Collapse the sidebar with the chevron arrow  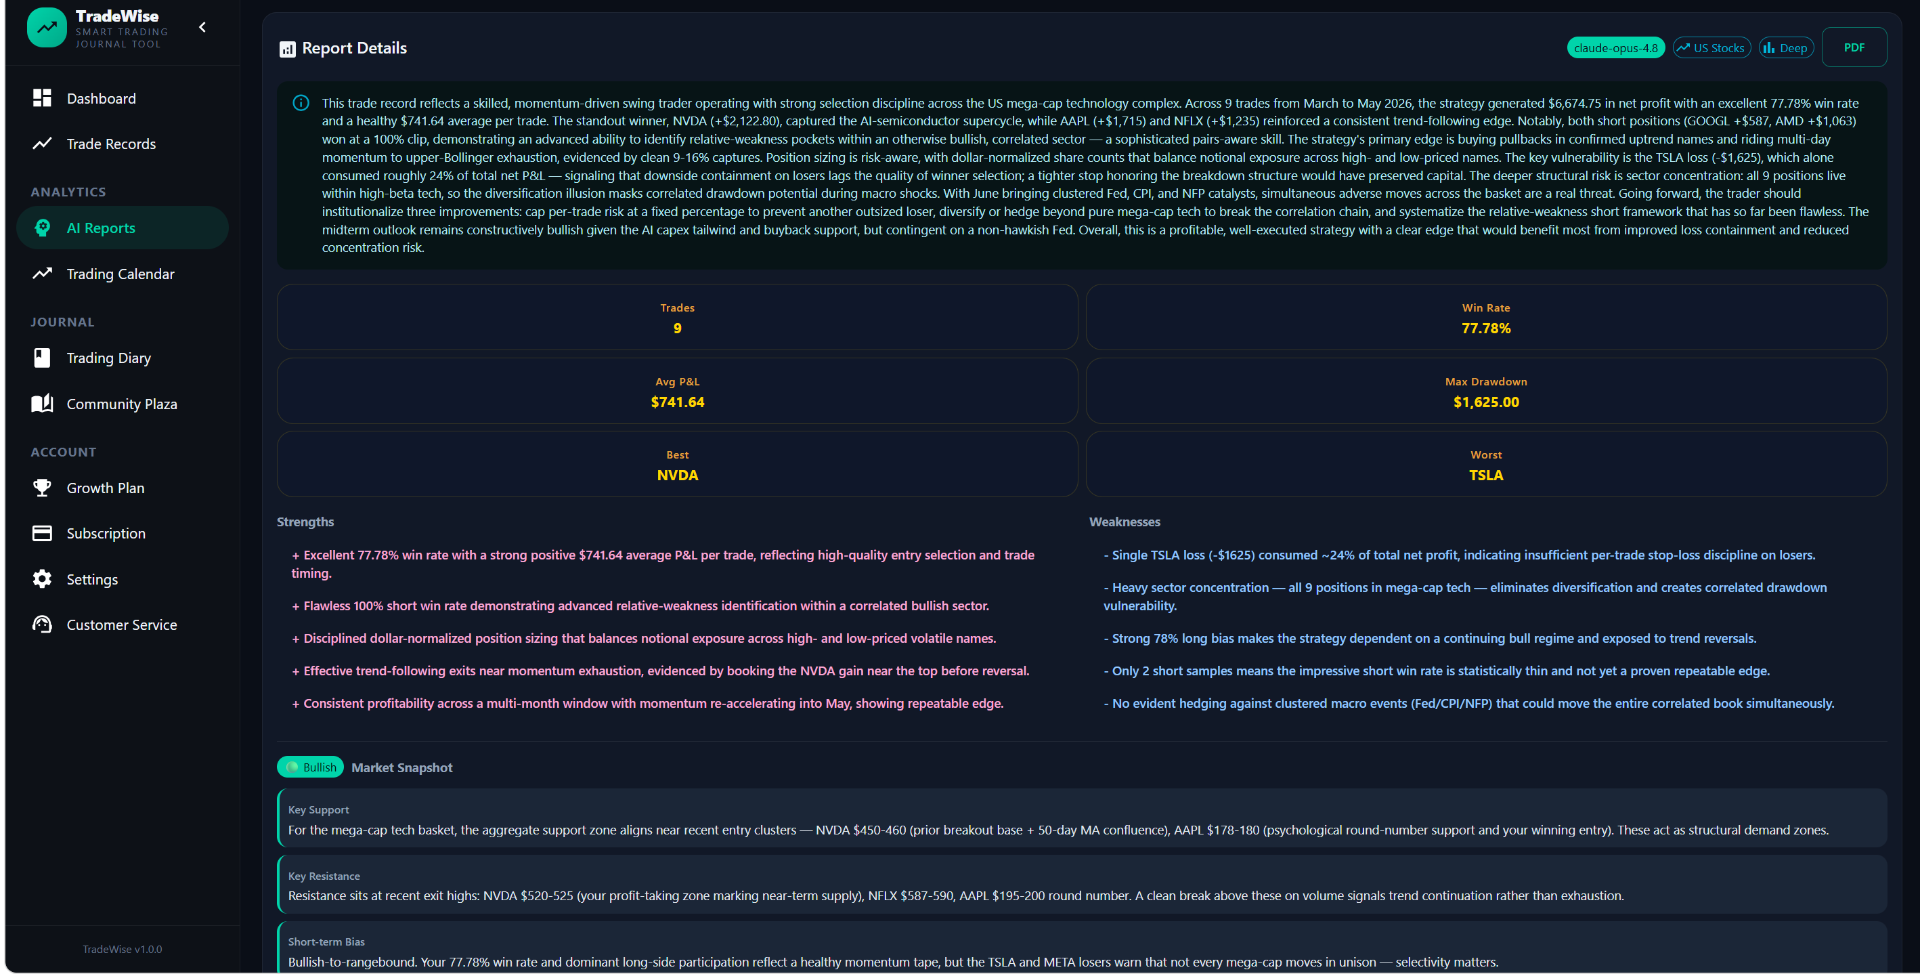(x=203, y=27)
